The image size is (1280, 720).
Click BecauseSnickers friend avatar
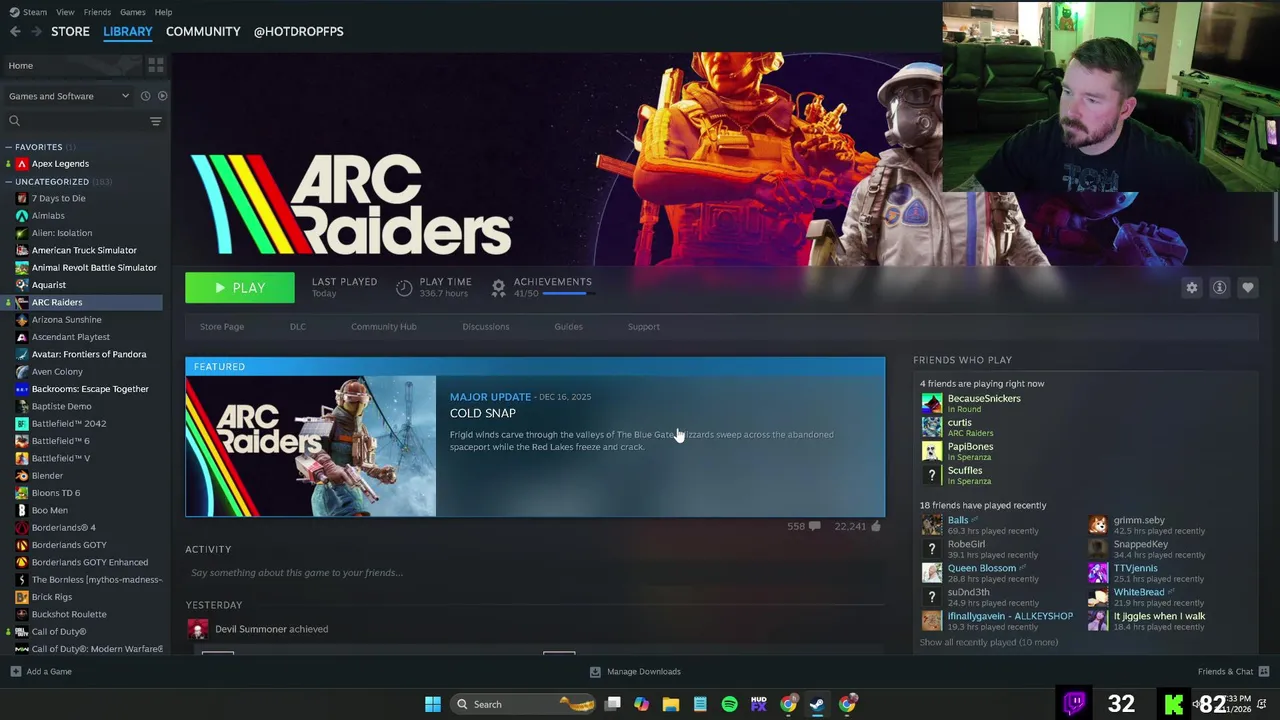[931, 403]
